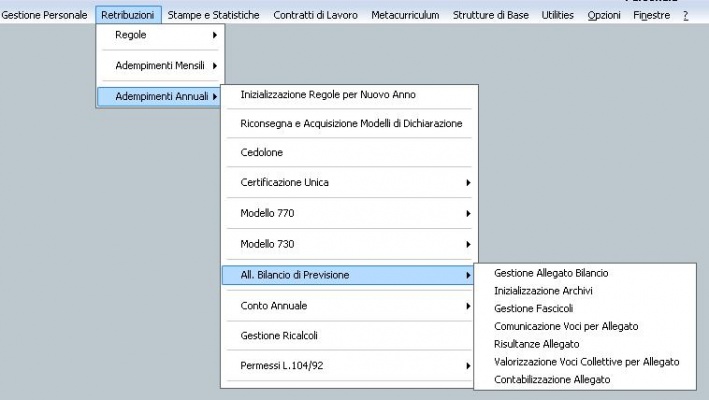The width and height of the screenshot is (709, 400).
Task: Open the Contratti di Lavoro menu
Action: [314, 16]
